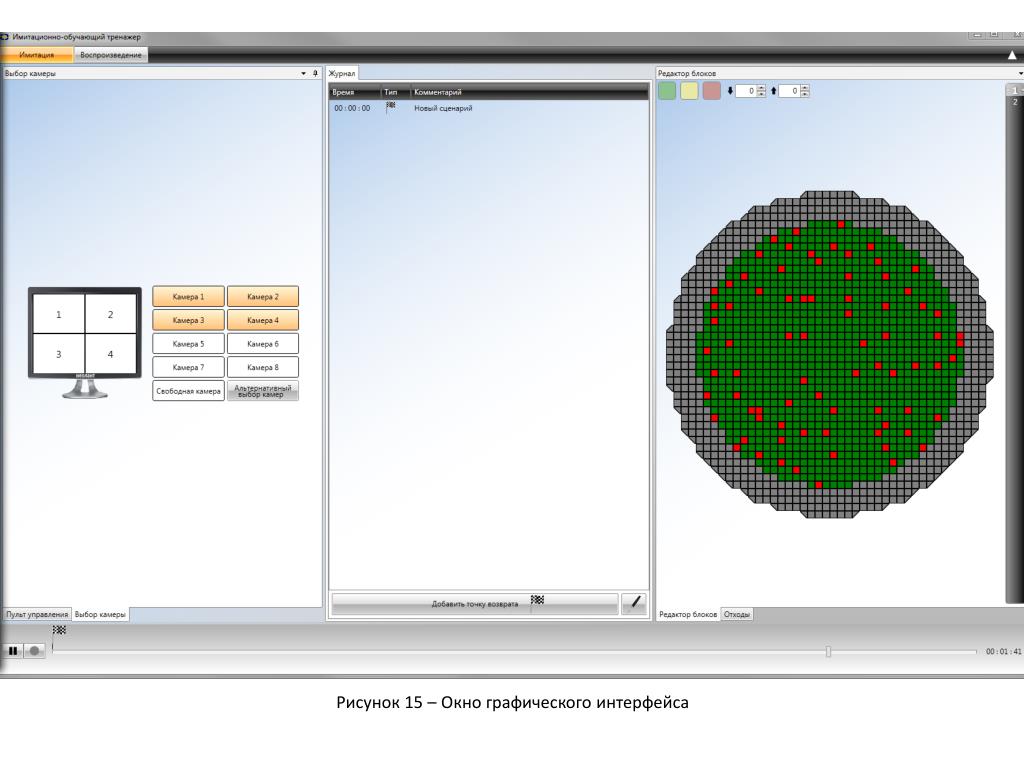Open the Воспроизведение tab
This screenshot has height=768, width=1024.
(x=110, y=55)
